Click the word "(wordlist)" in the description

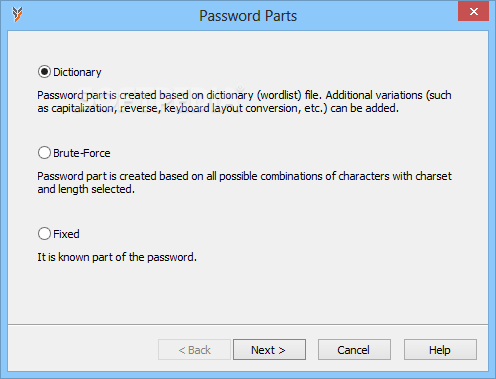click(x=279, y=95)
